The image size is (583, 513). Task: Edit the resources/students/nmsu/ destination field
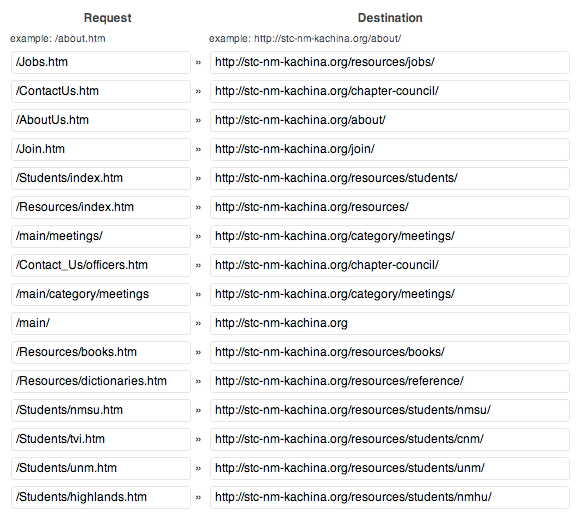[x=390, y=410]
